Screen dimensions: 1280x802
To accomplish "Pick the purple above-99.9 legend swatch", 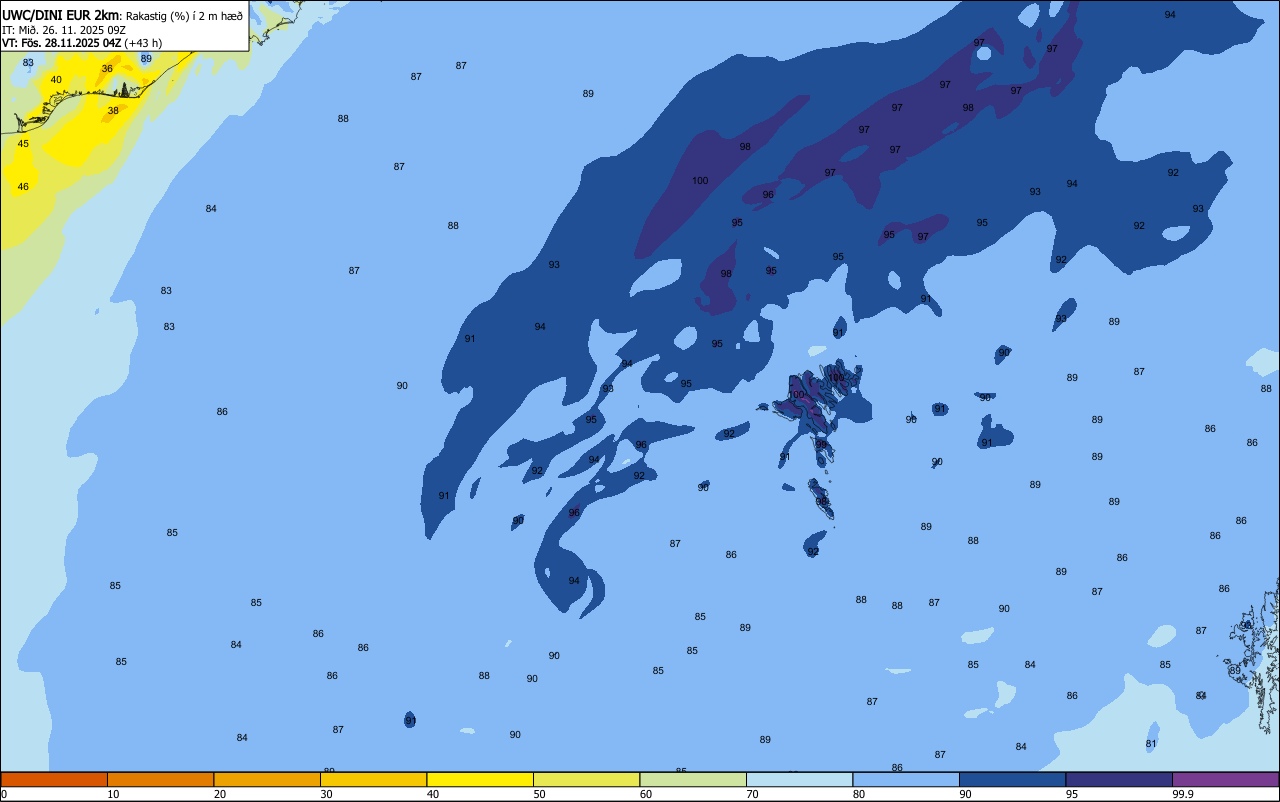I will coord(1225,779).
